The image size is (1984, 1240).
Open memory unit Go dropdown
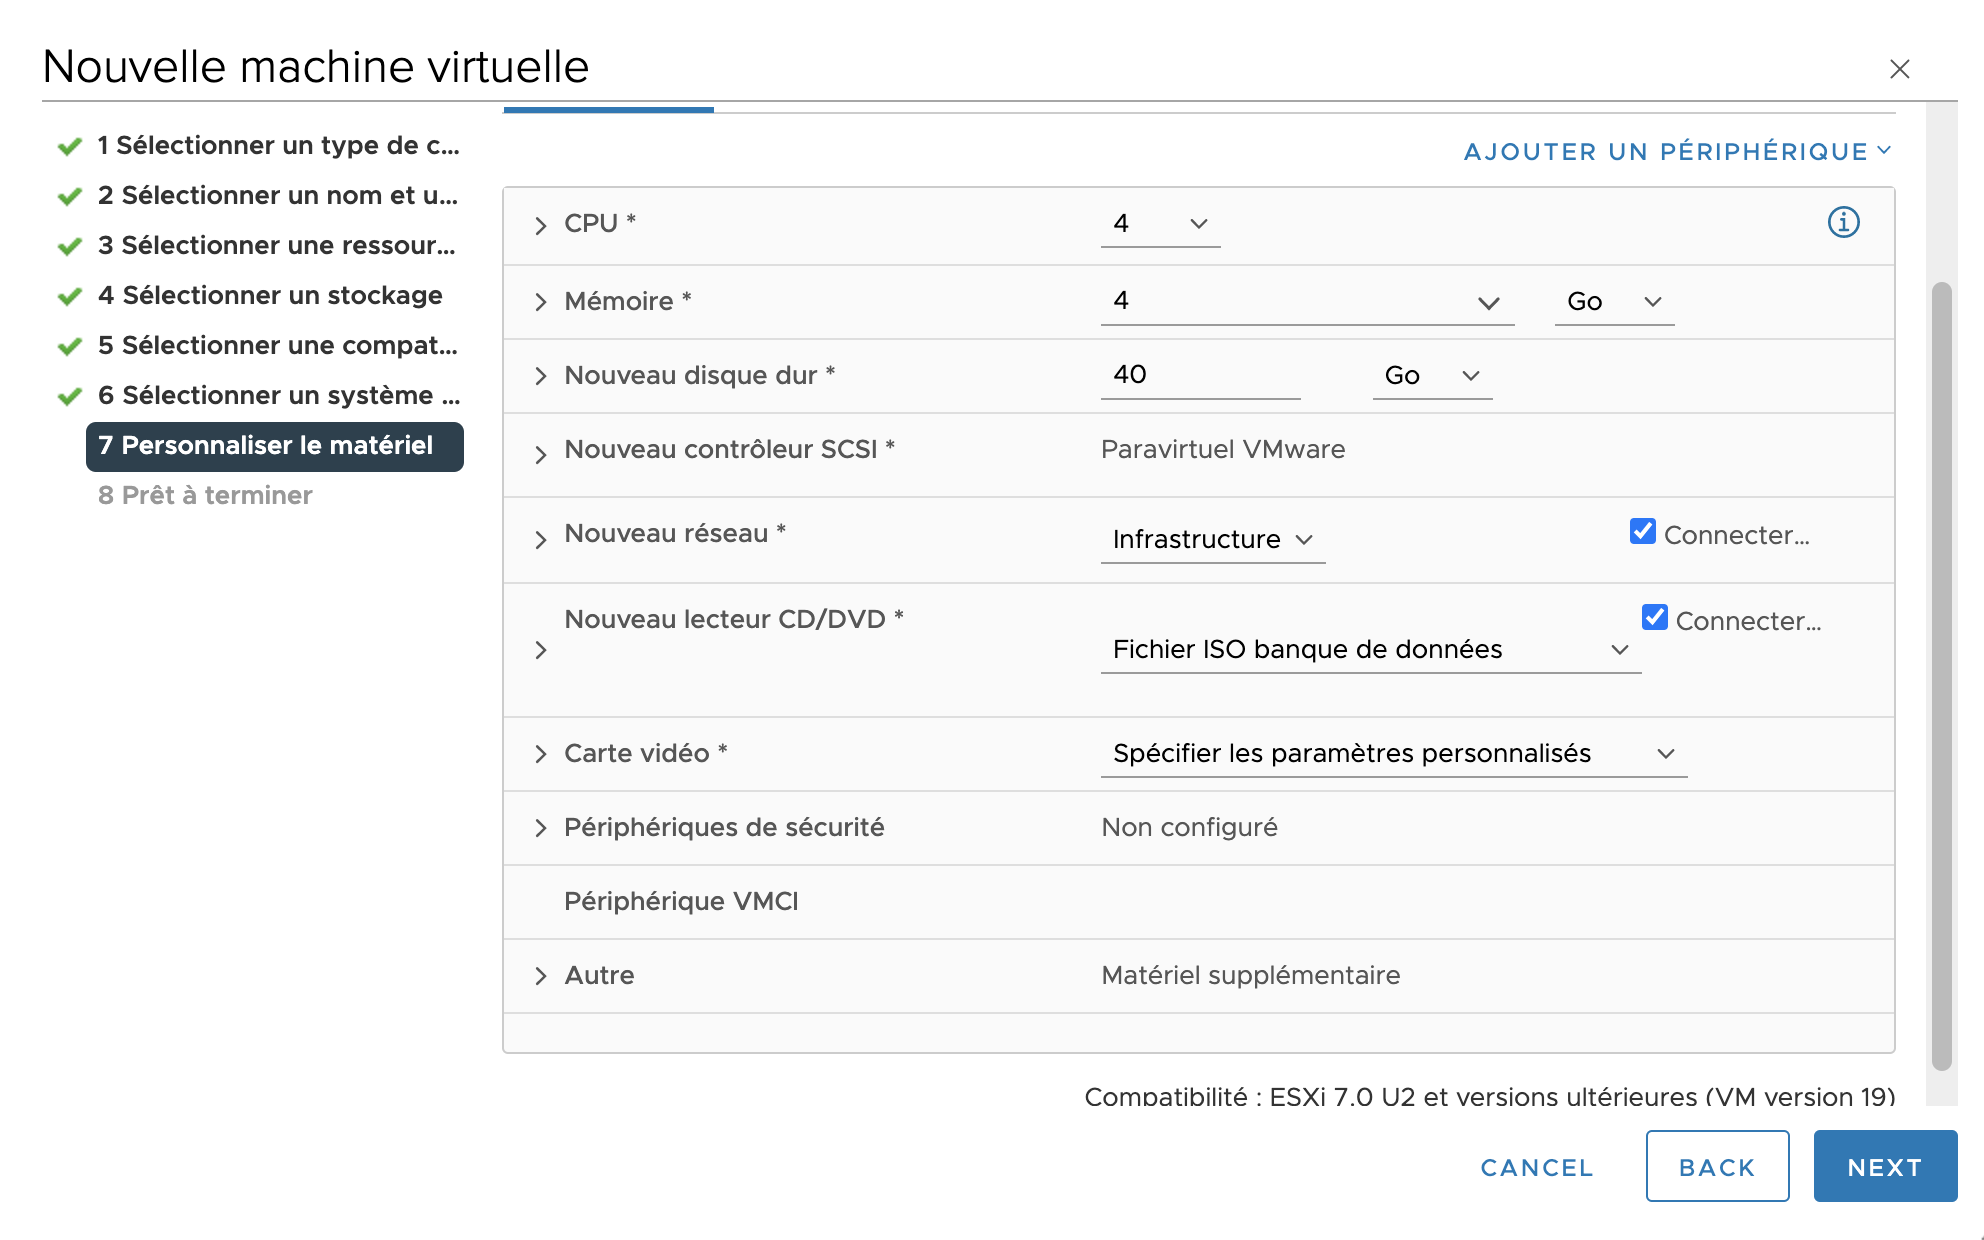pos(1614,302)
